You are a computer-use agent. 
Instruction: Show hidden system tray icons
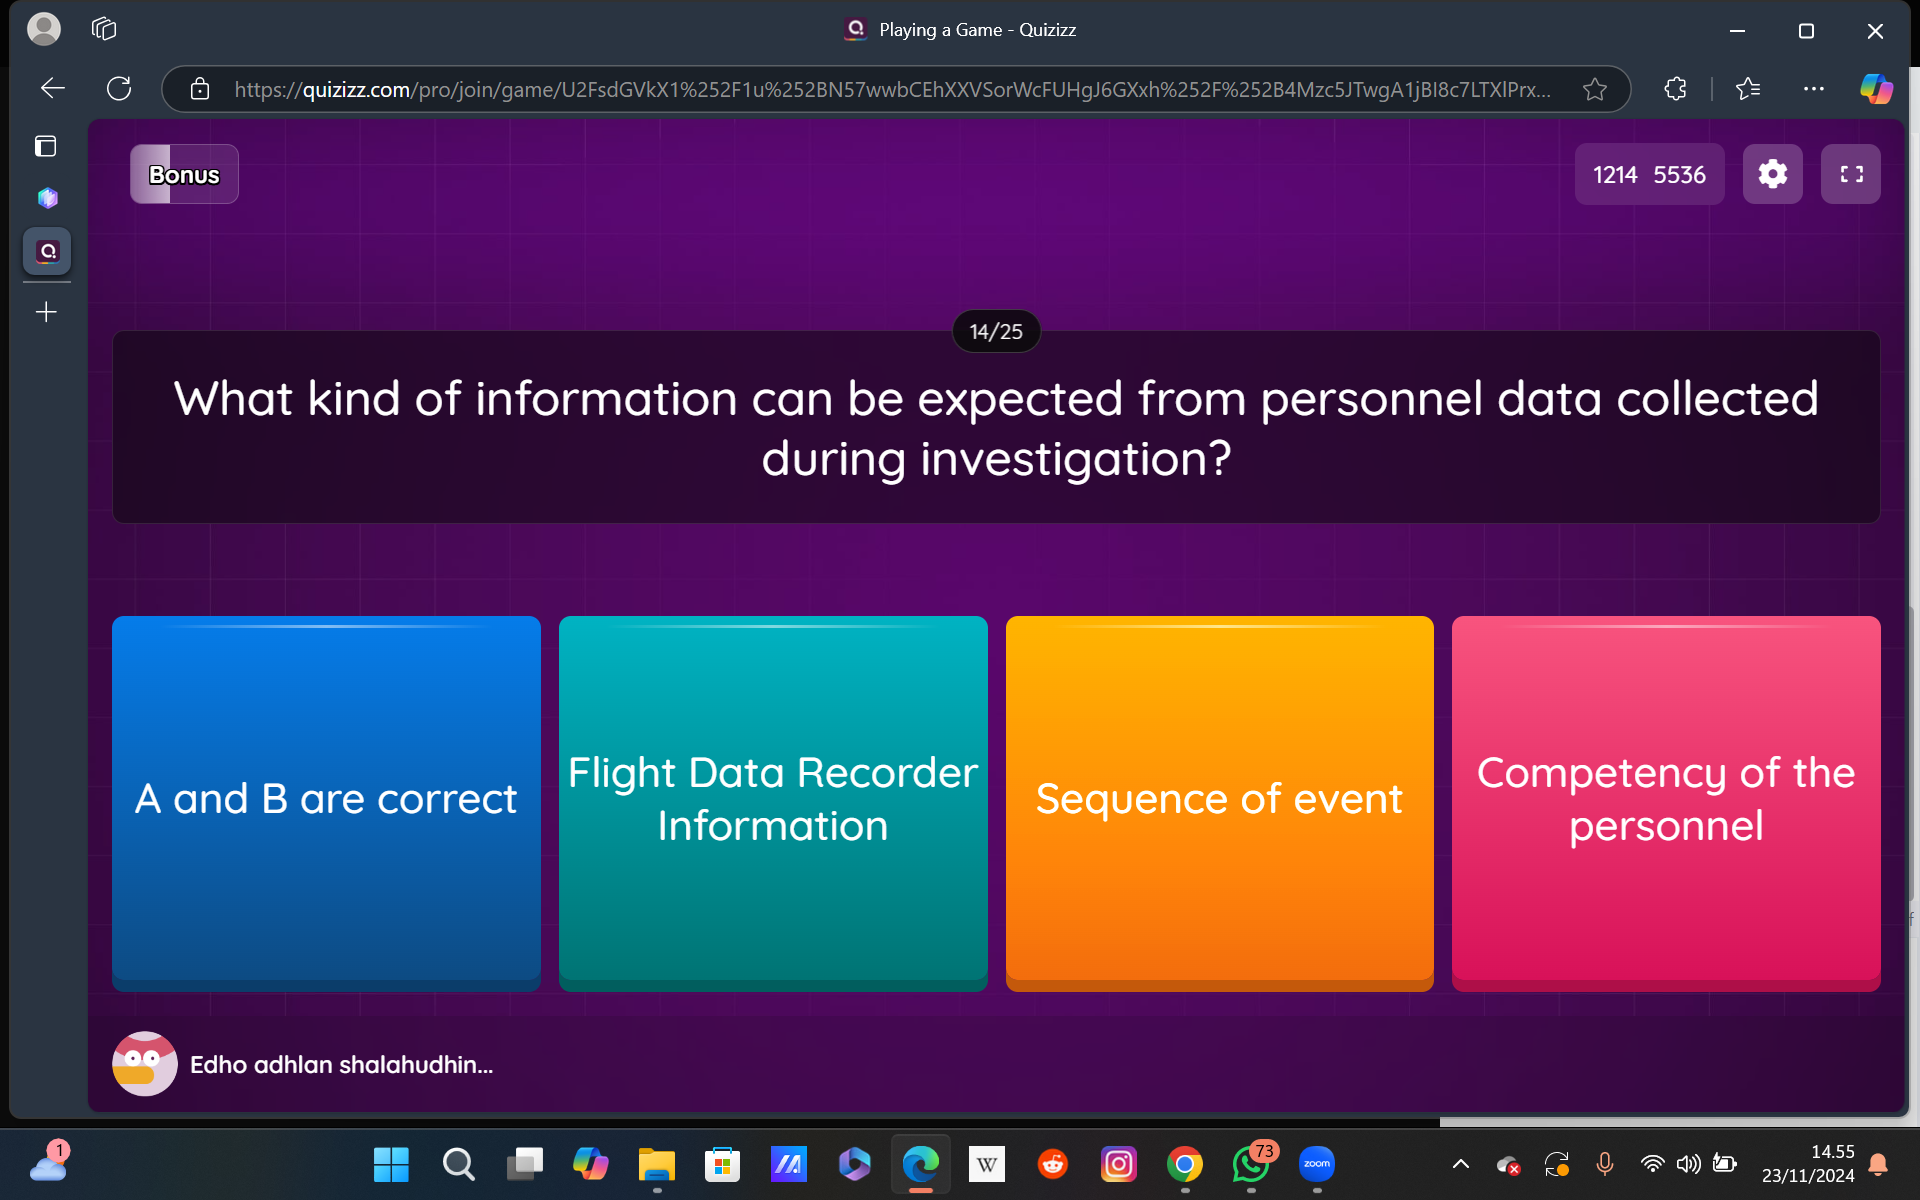(x=1461, y=1164)
